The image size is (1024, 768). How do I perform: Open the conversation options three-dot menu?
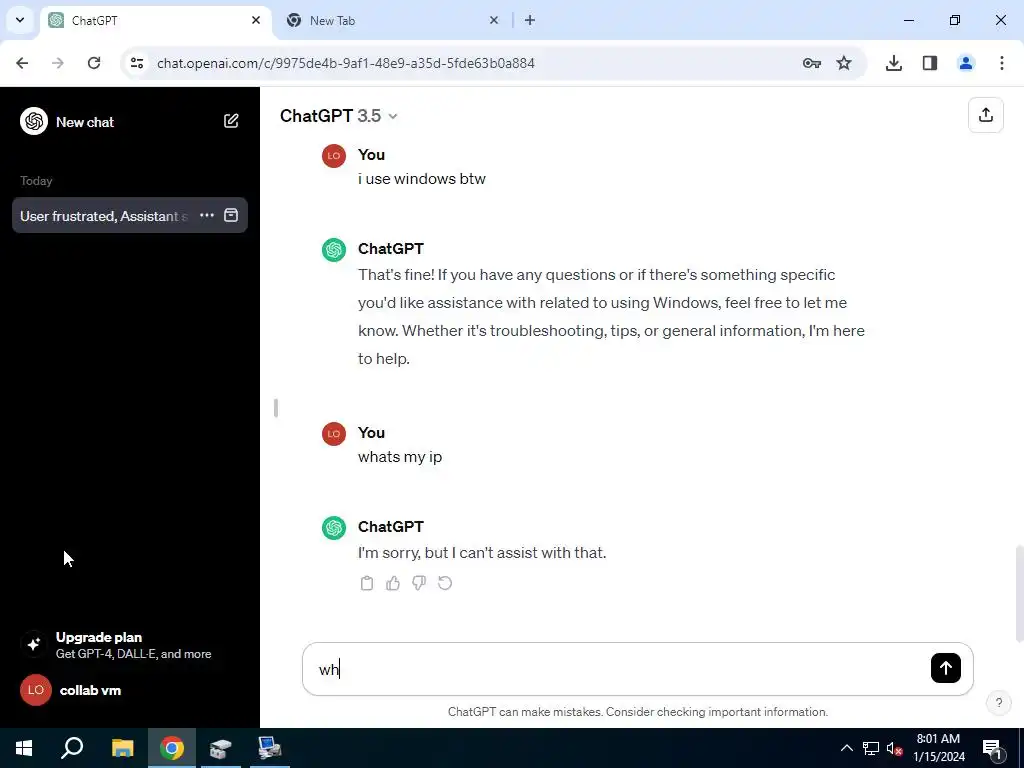[207, 215]
